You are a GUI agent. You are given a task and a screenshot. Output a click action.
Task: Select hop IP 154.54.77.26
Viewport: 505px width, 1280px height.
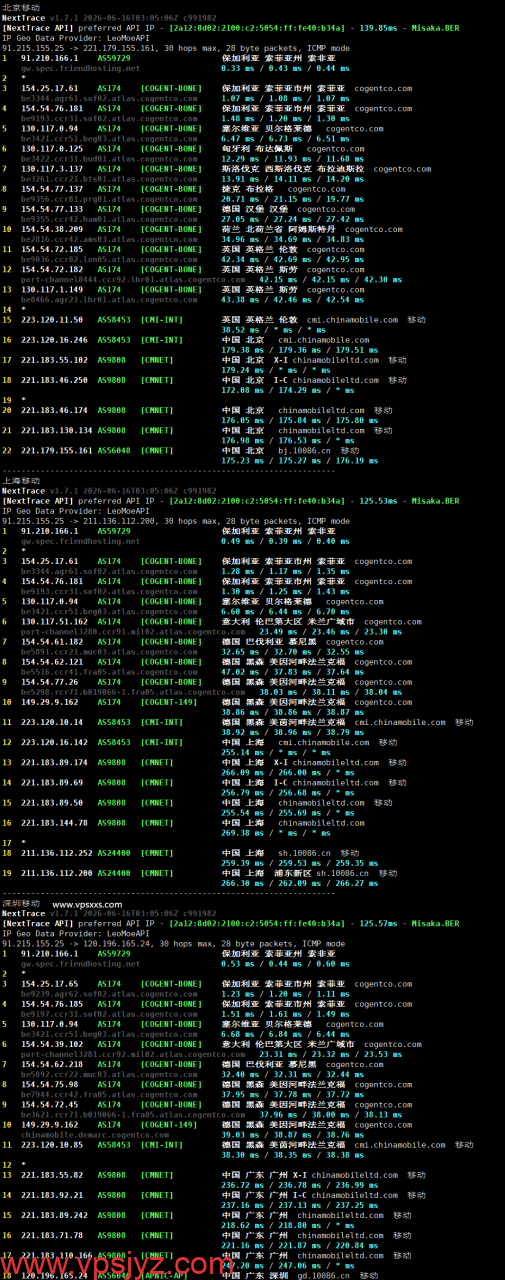click(48, 681)
